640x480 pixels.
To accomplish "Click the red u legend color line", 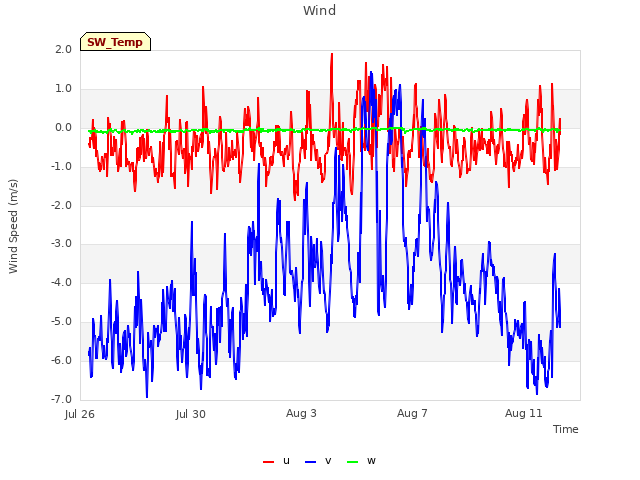I will coord(269,462).
